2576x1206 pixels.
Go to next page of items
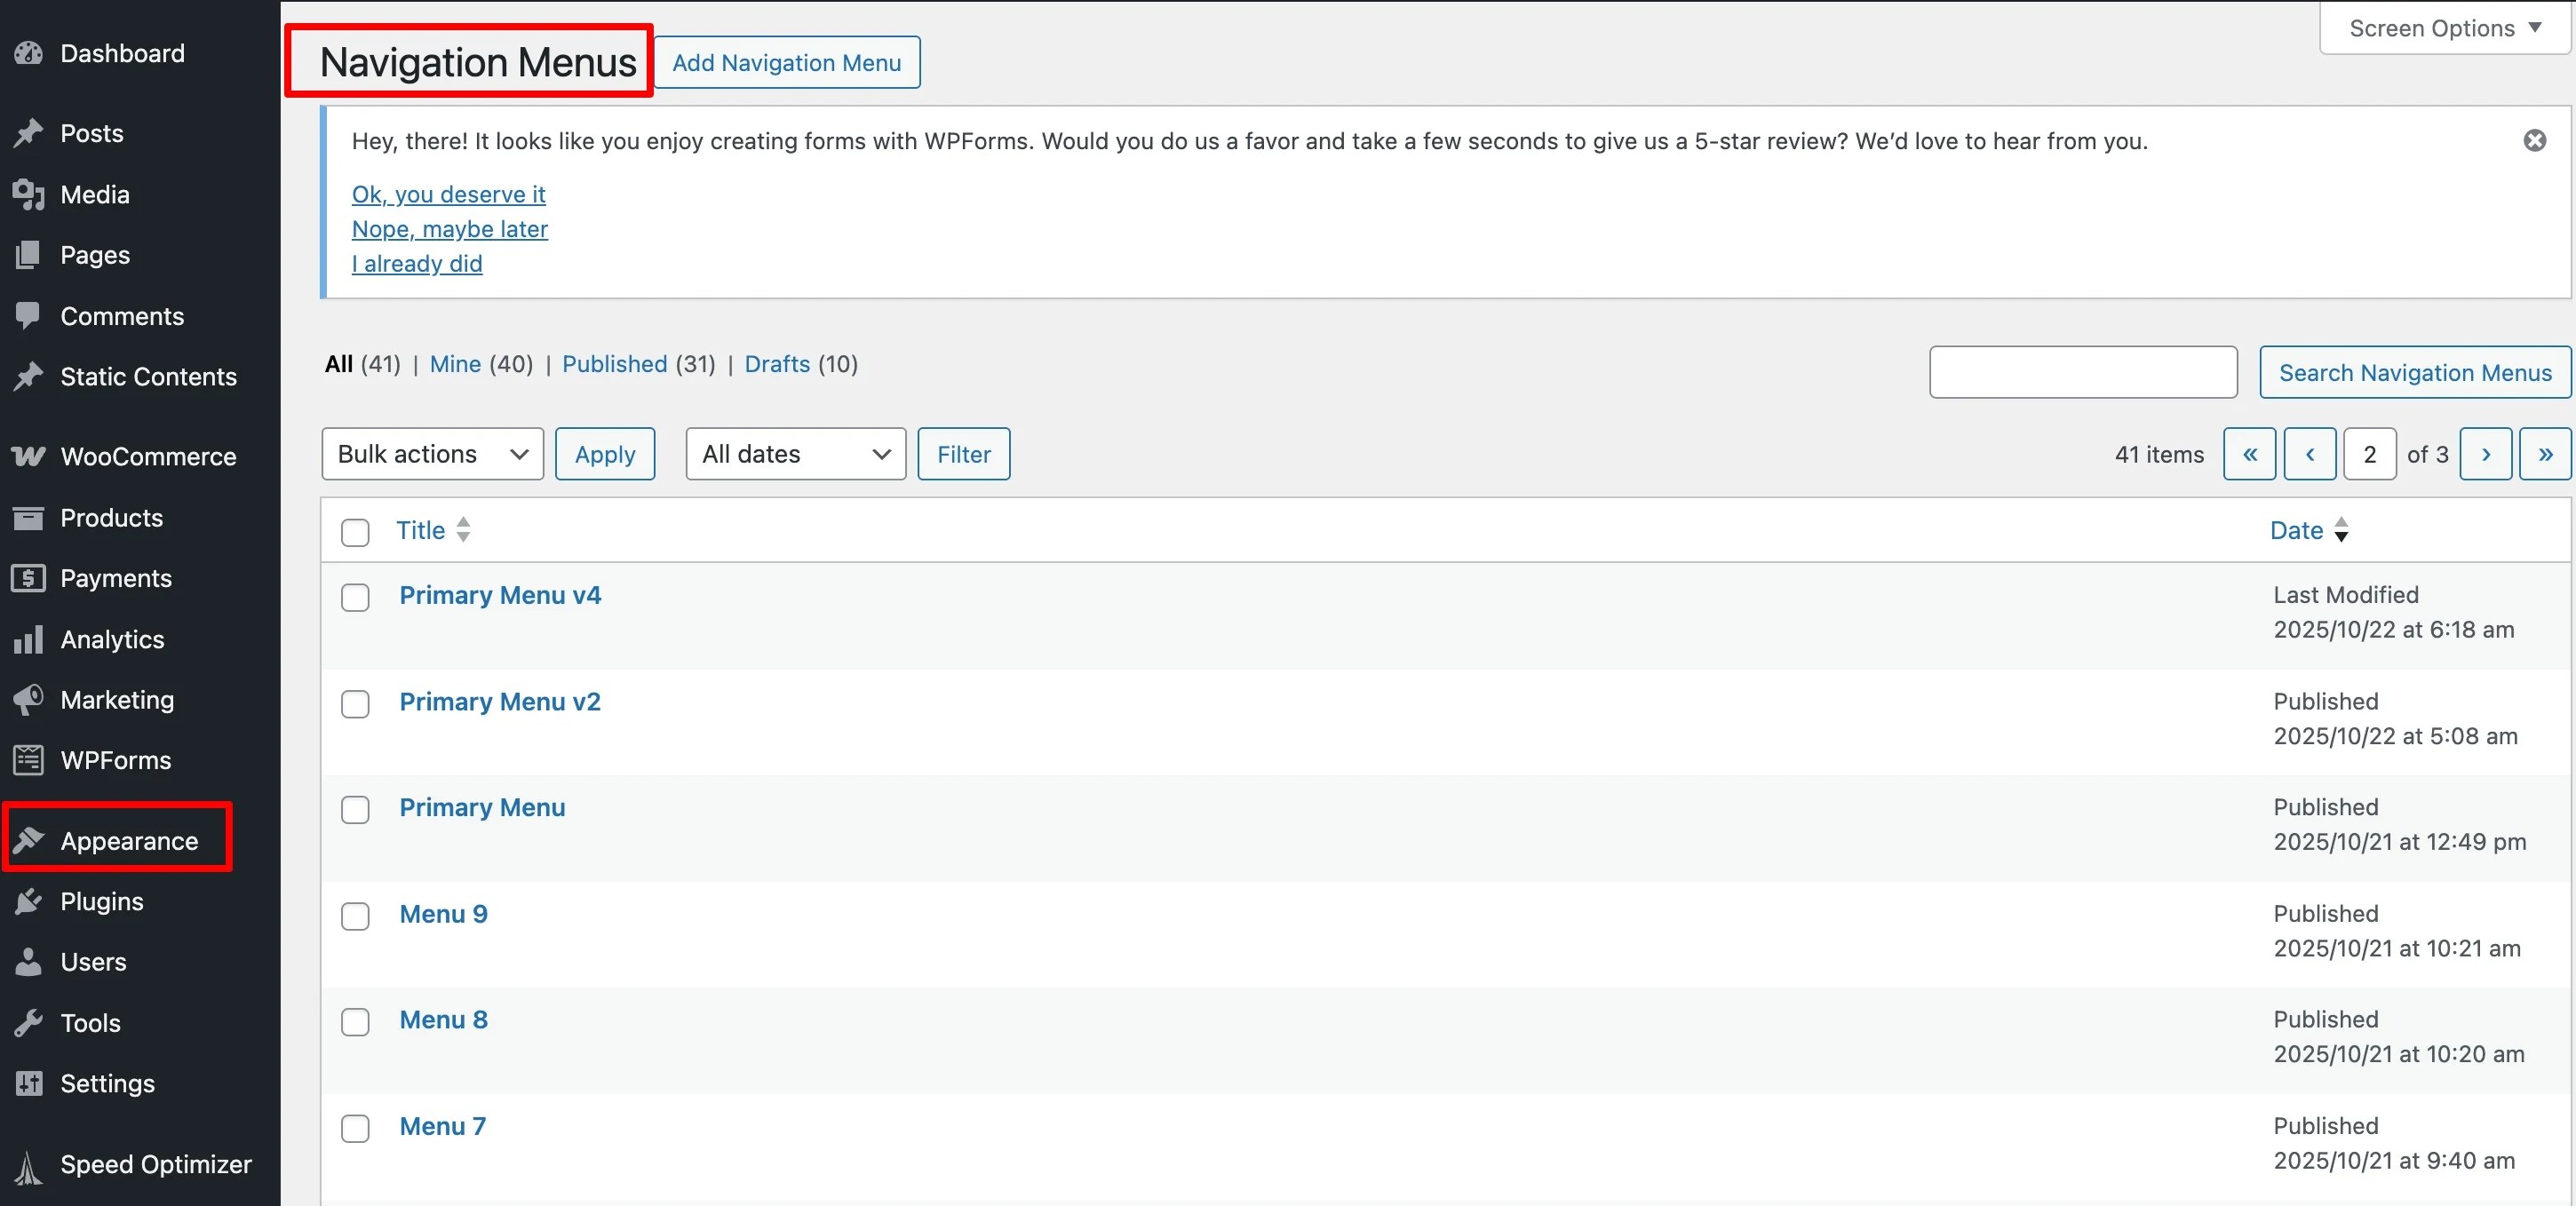point(2485,454)
